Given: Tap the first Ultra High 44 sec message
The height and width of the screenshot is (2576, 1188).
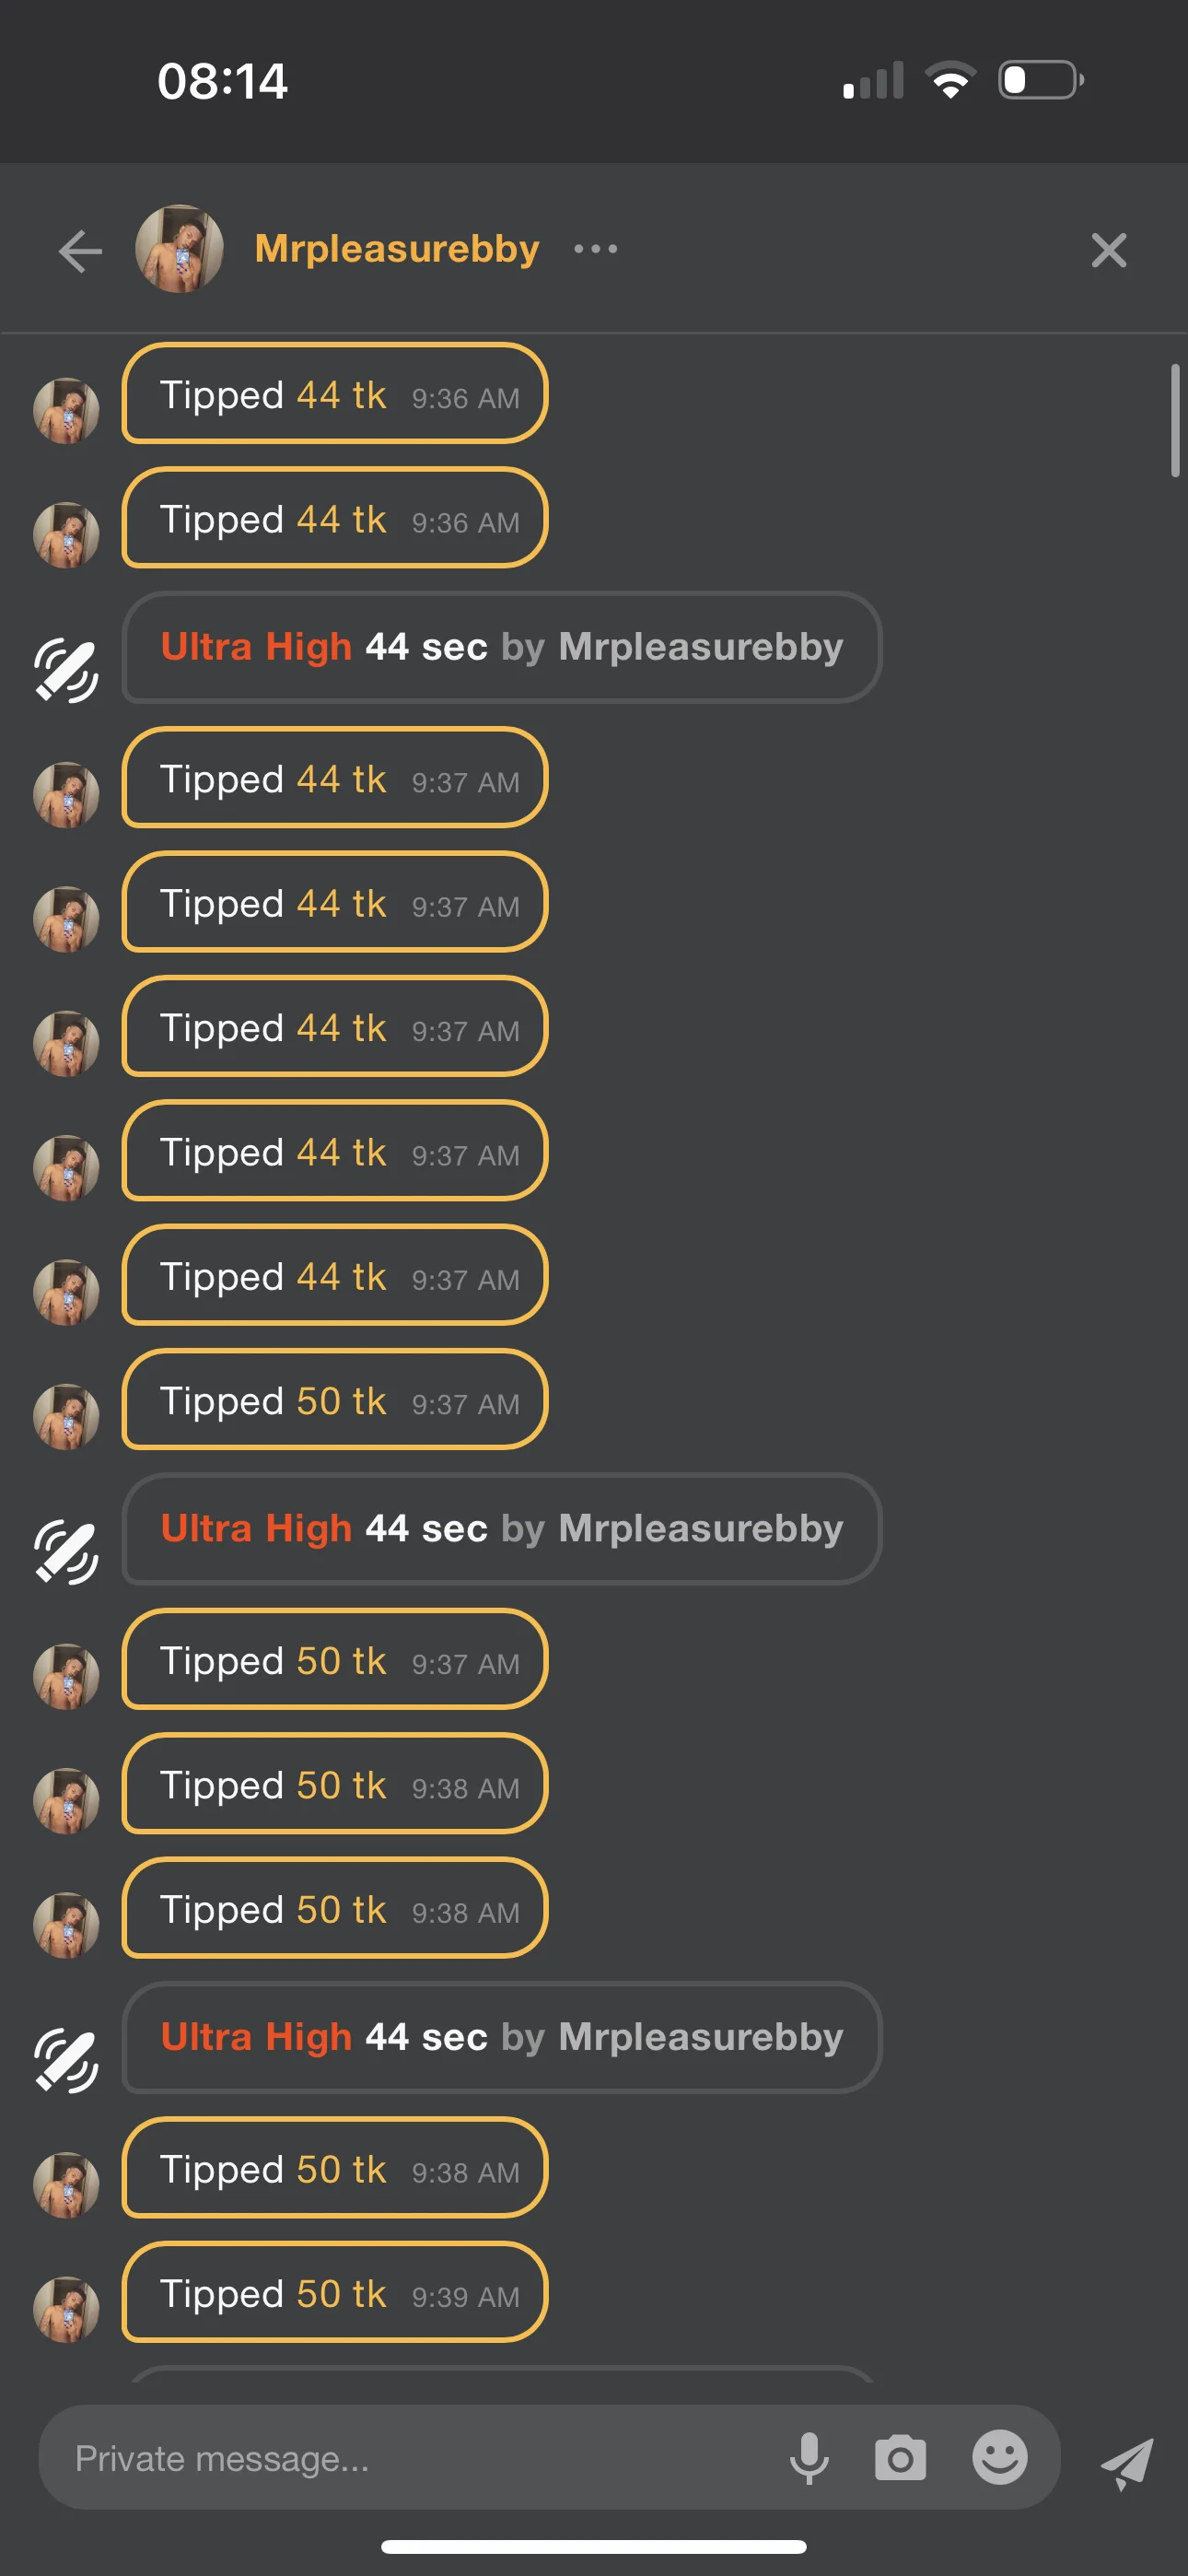Looking at the screenshot, I should pyautogui.click(x=501, y=647).
